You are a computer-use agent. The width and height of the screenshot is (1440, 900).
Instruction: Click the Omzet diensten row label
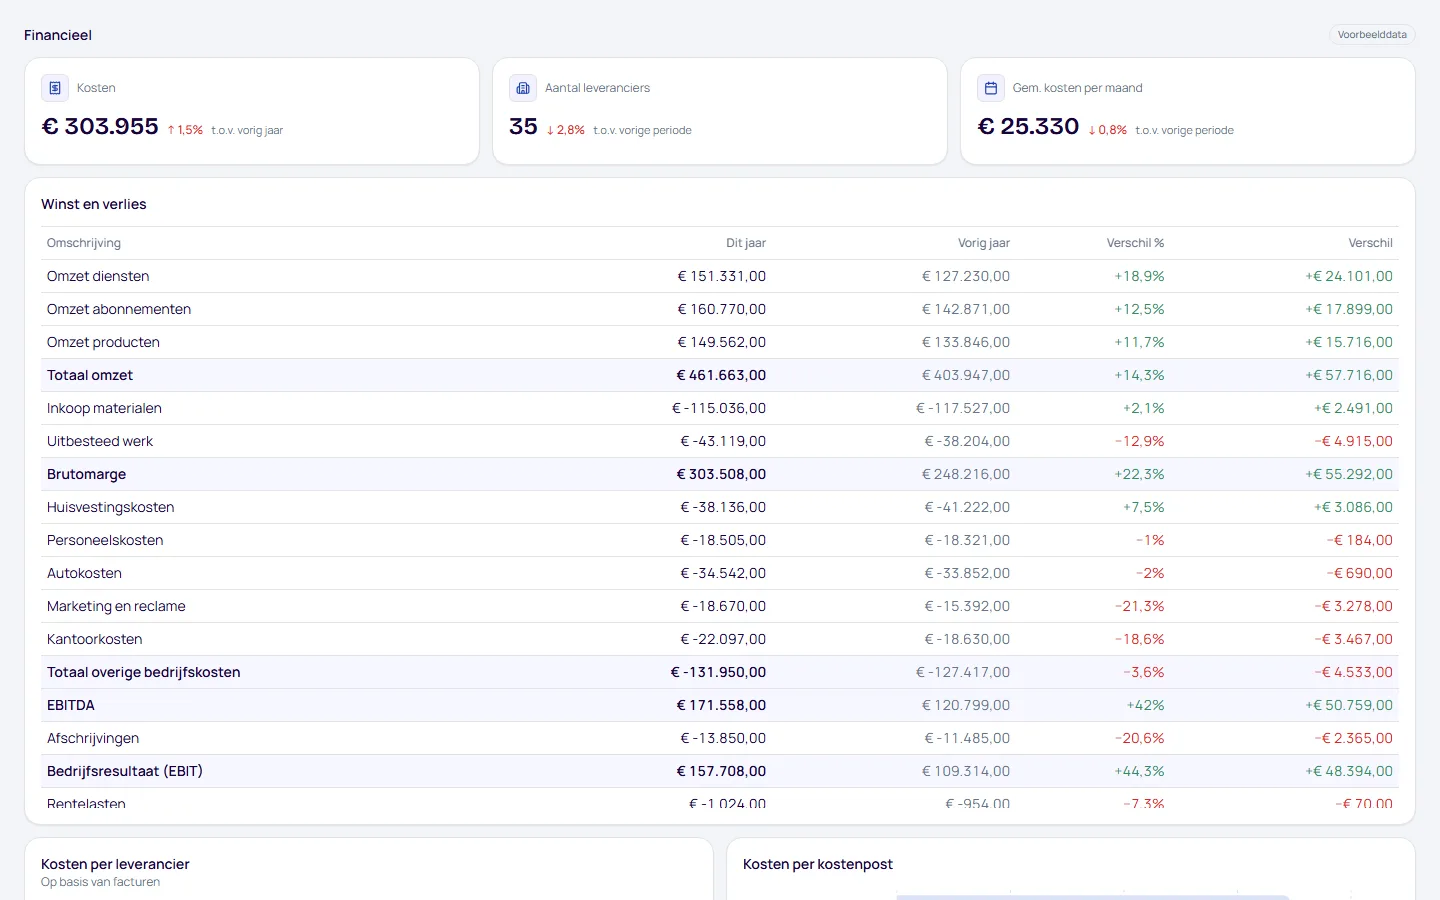(x=98, y=276)
